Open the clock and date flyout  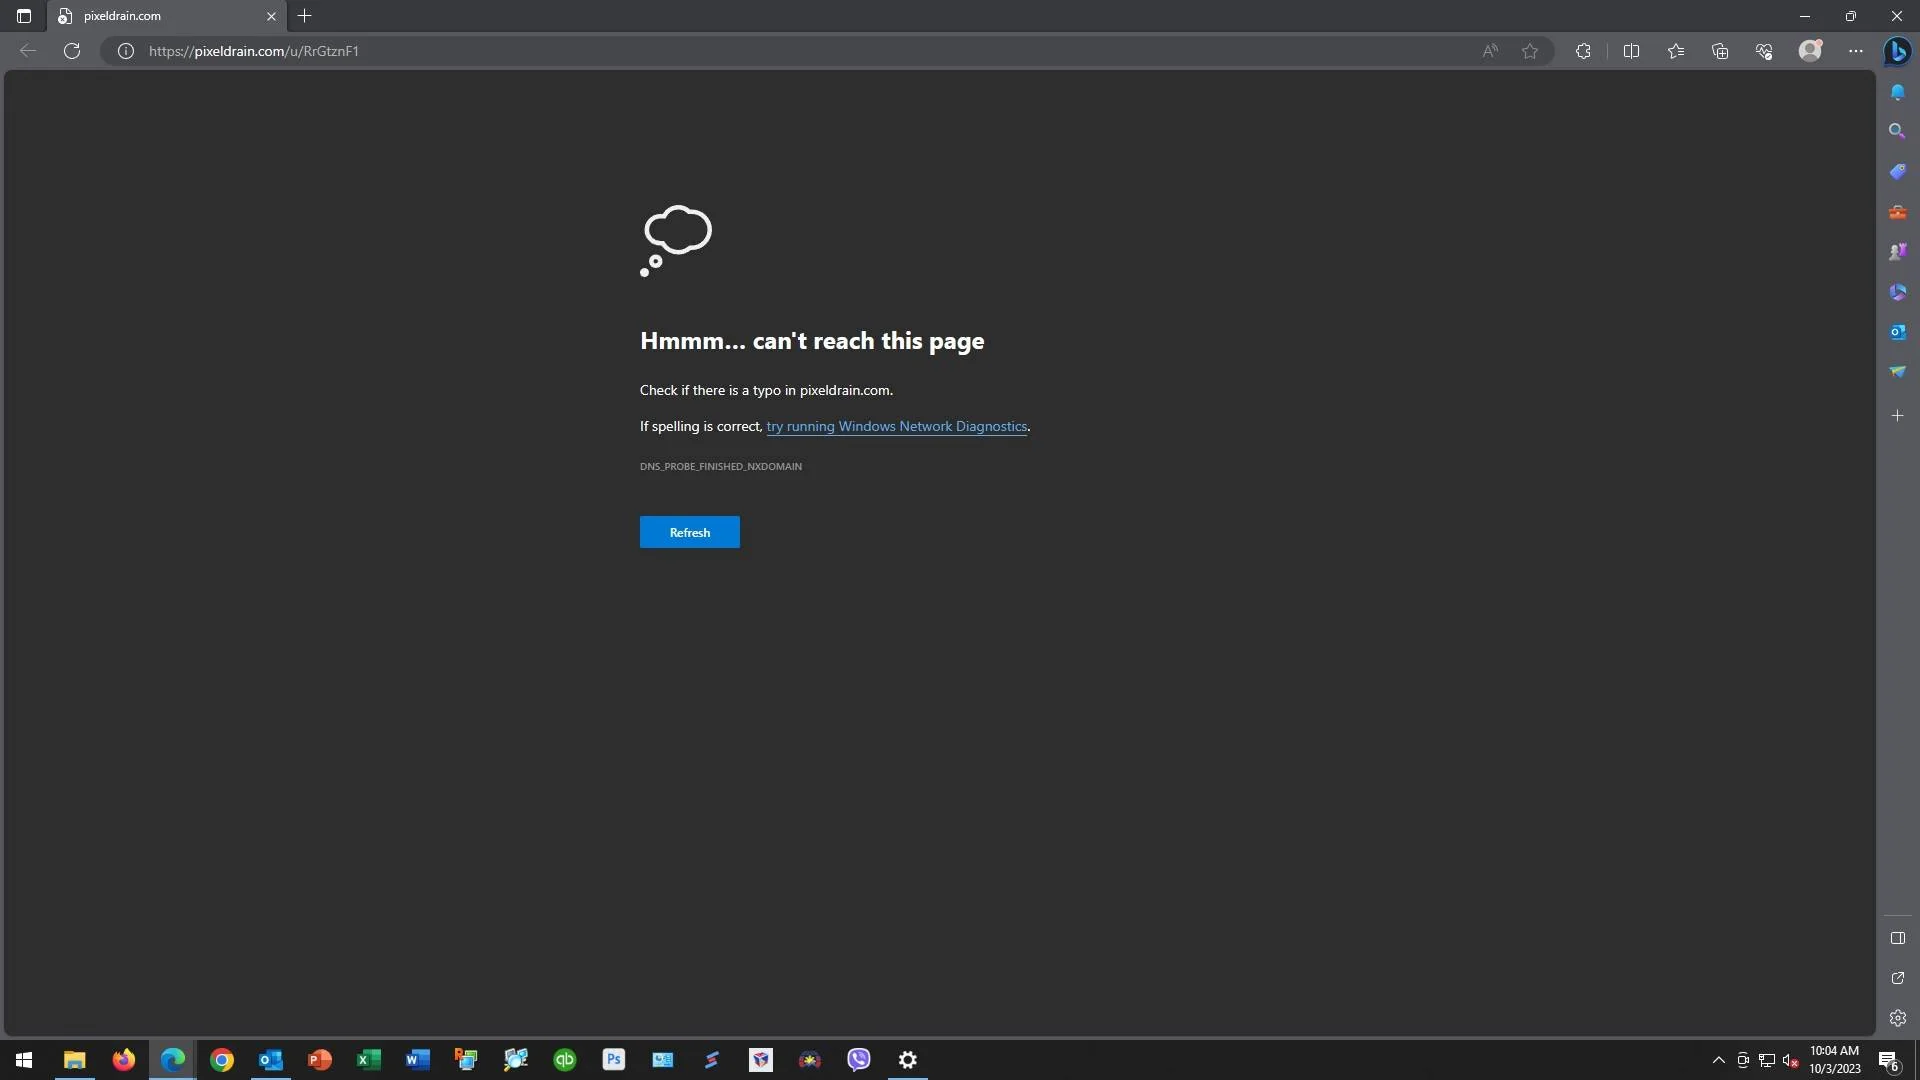point(1835,1060)
